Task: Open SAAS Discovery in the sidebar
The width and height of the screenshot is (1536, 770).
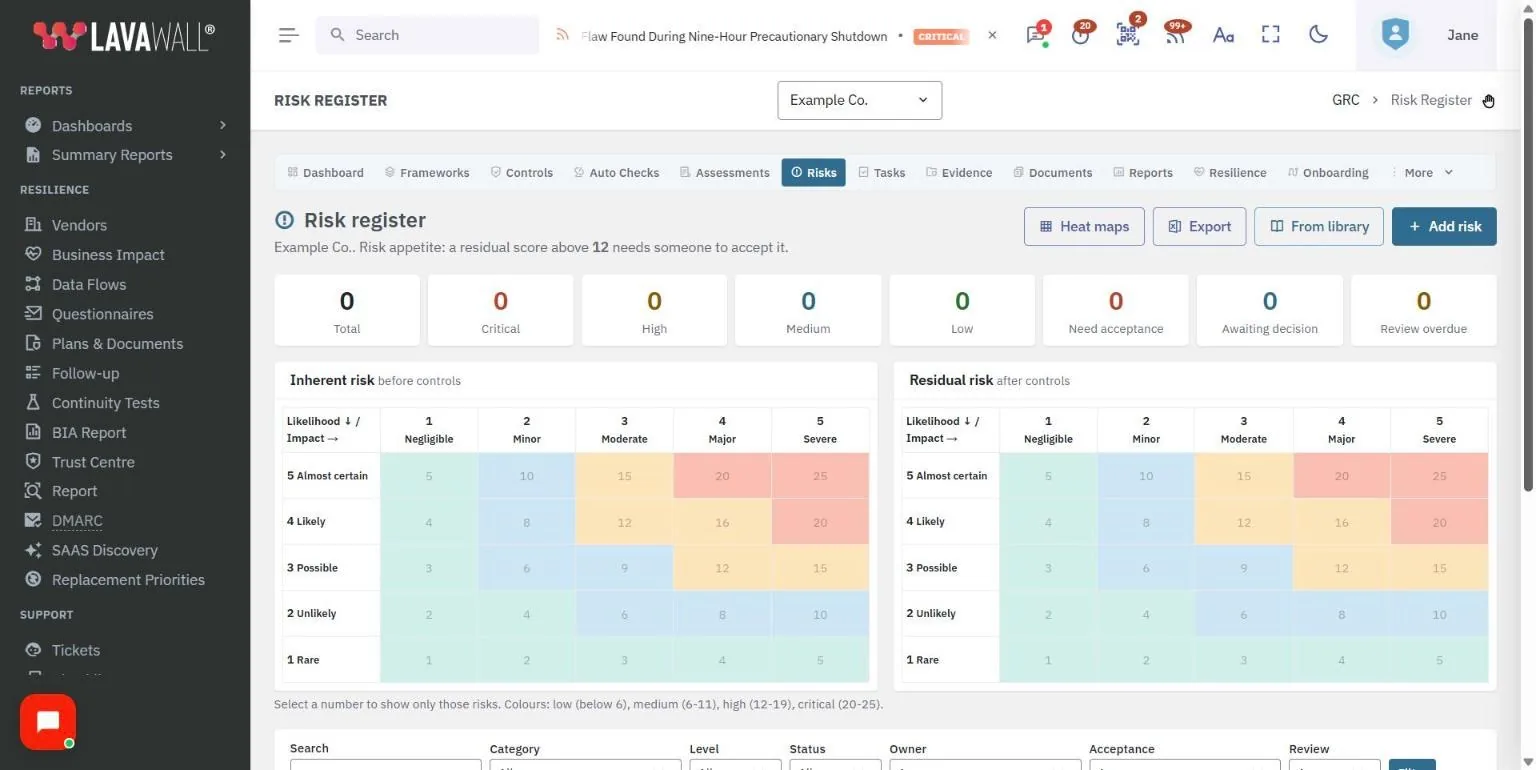Action: click(x=105, y=550)
